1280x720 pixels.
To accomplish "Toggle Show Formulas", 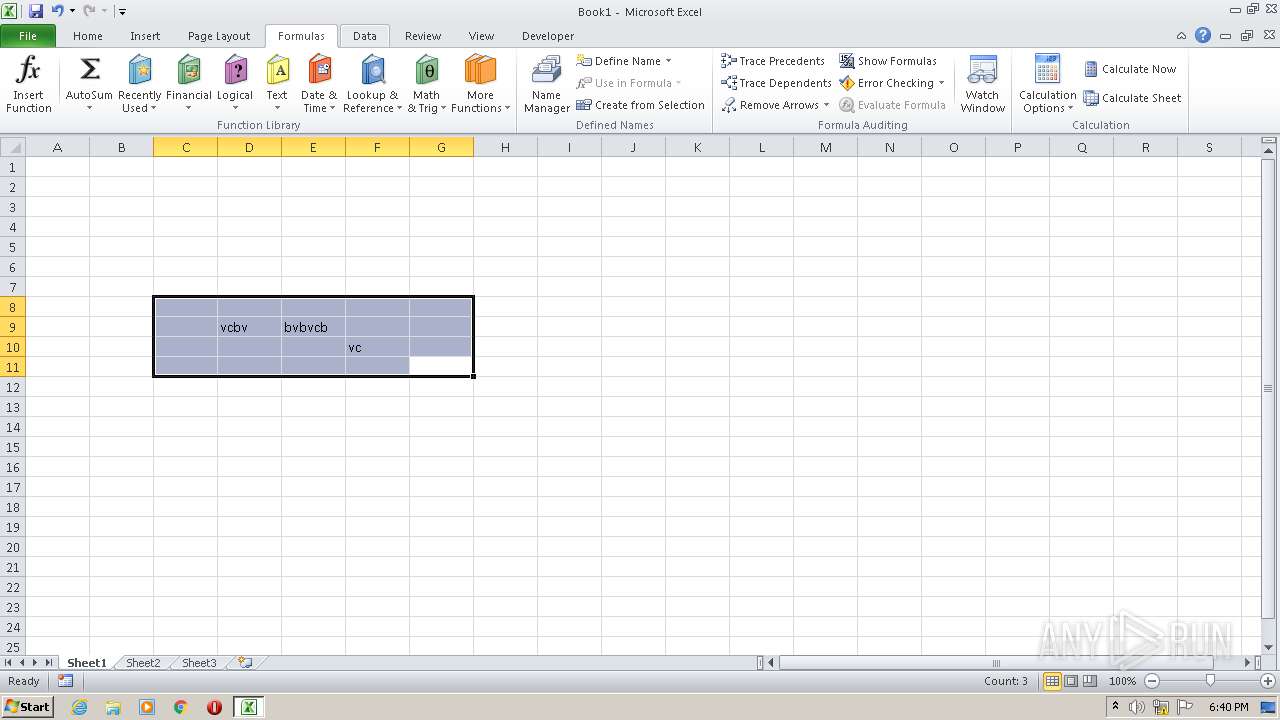I will (888, 61).
